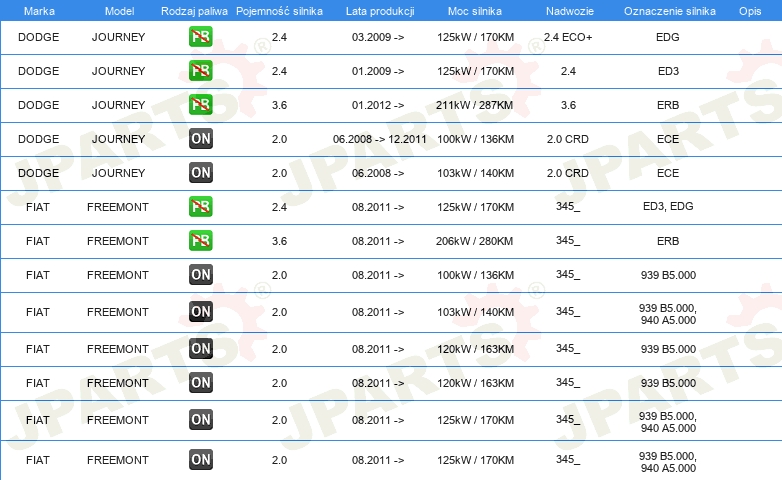Click the ON diesel icon in the Freemont 103kW row

[x=200, y=311]
